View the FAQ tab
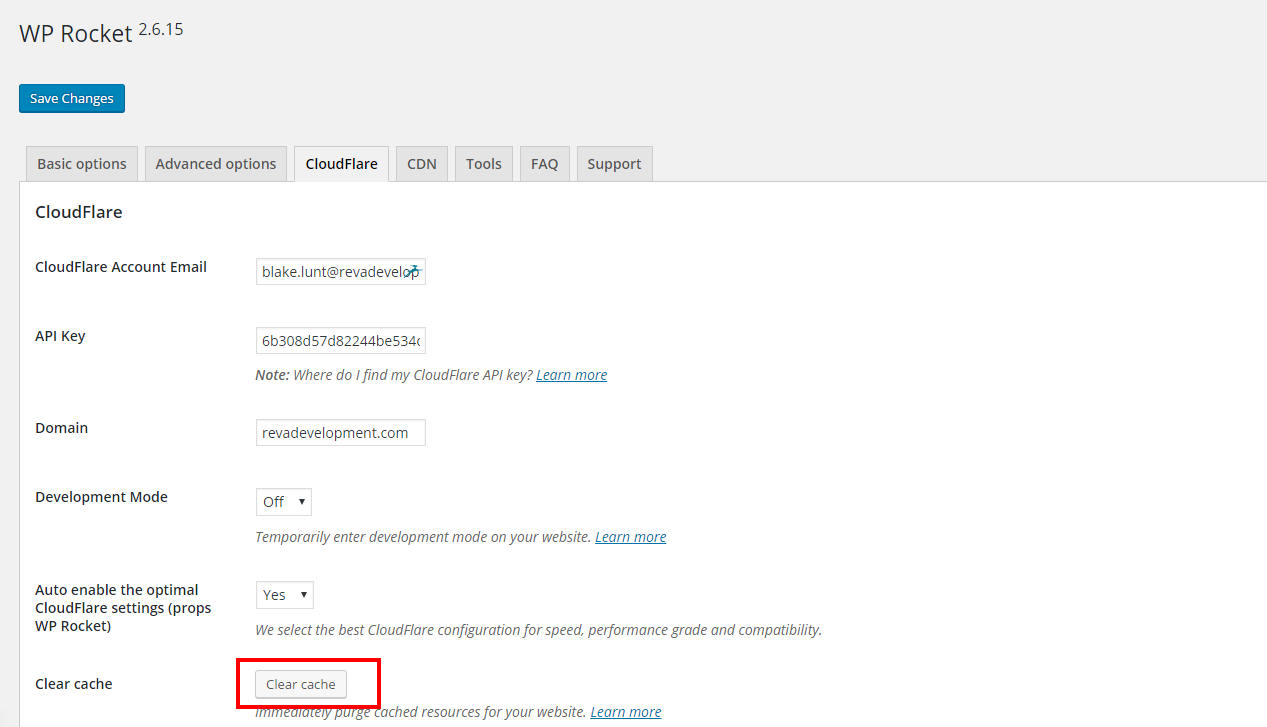Image resolution: width=1267 pixels, height=727 pixels. pyautogui.click(x=545, y=164)
